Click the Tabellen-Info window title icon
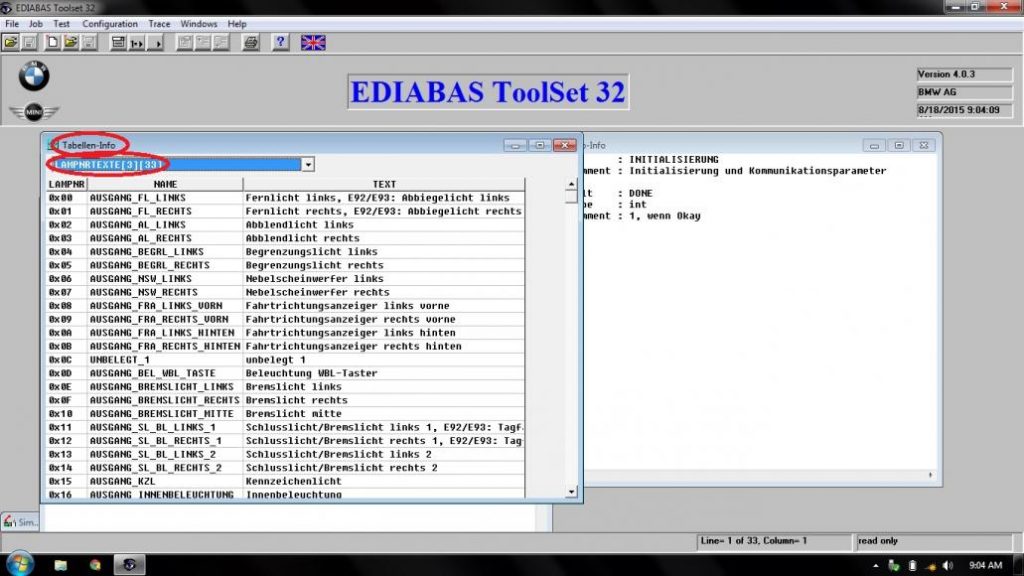Image resolution: width=1024 pixels, height=576 pixels. [x=54, y=145]
